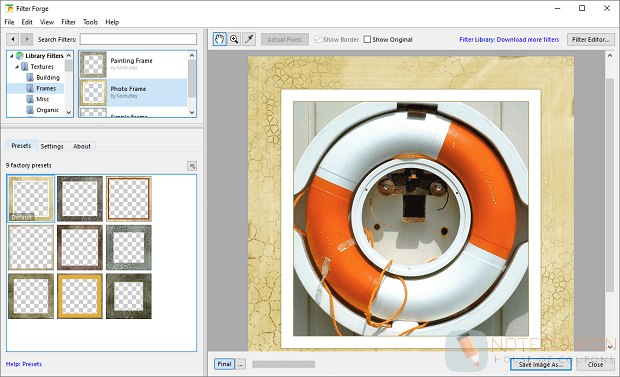The height and width of the screenshot is (377, 620).
Task: Open the View menu
Action: click(x=47, y=22)
